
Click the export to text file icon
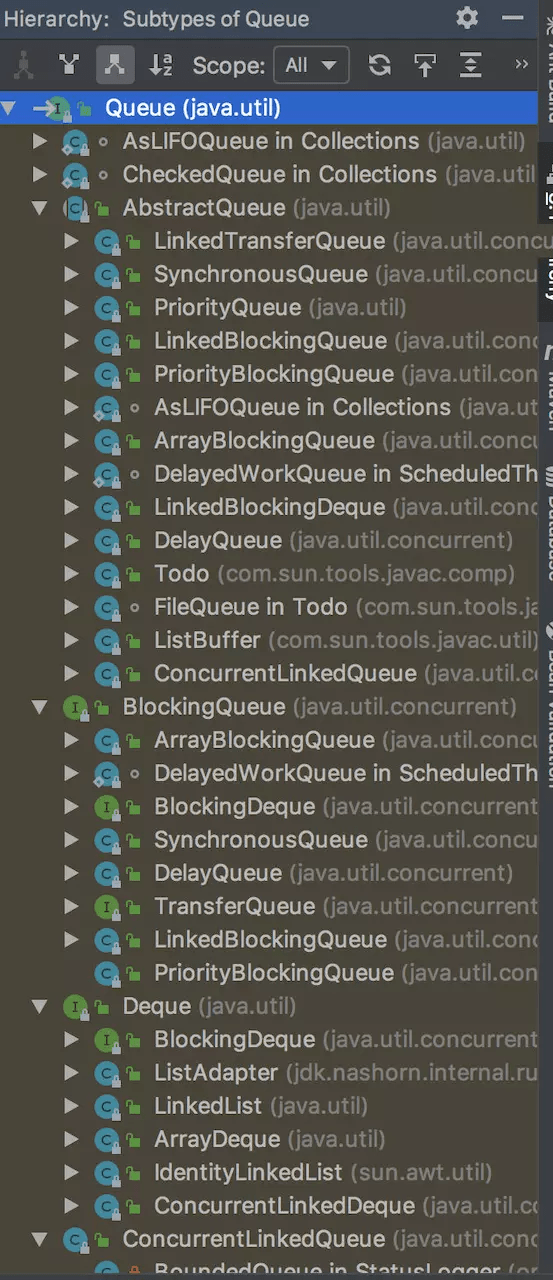click(x=425, y=65)
